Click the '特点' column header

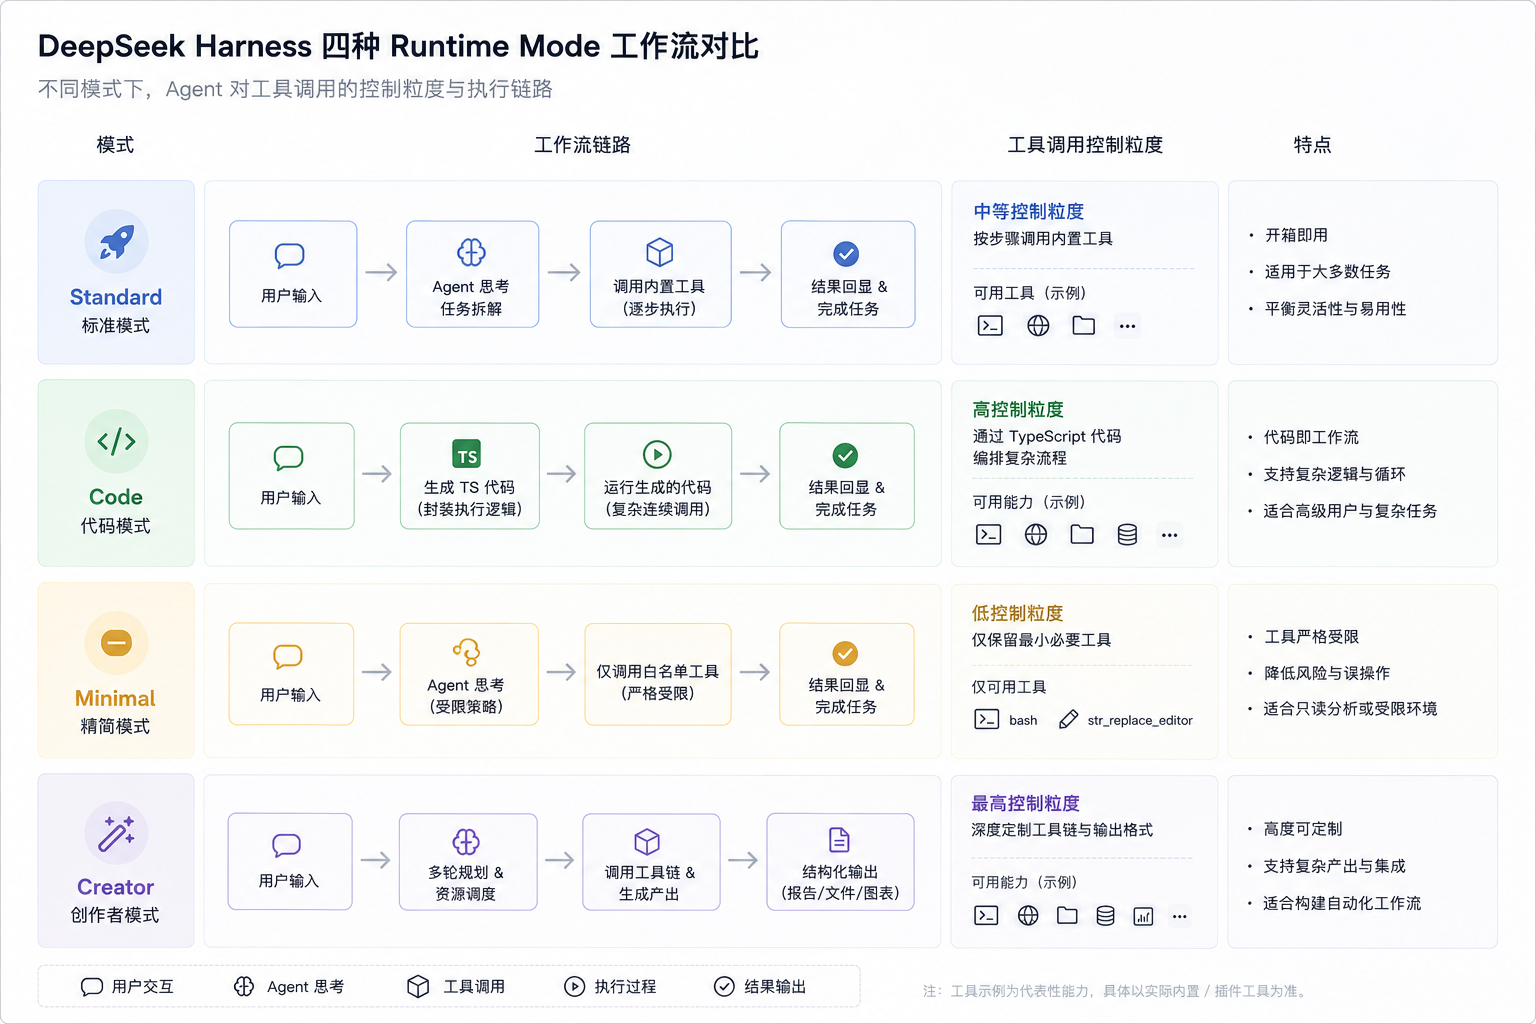[1312, 145]
